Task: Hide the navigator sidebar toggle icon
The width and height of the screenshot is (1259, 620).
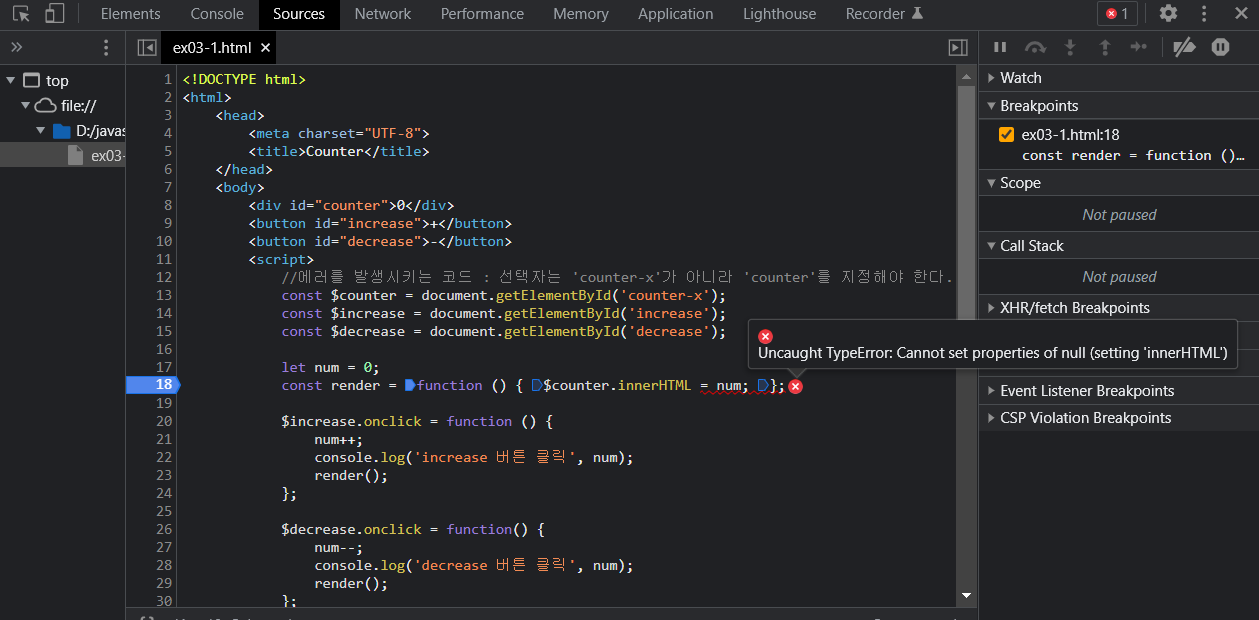Action: (x=147, y=47)
